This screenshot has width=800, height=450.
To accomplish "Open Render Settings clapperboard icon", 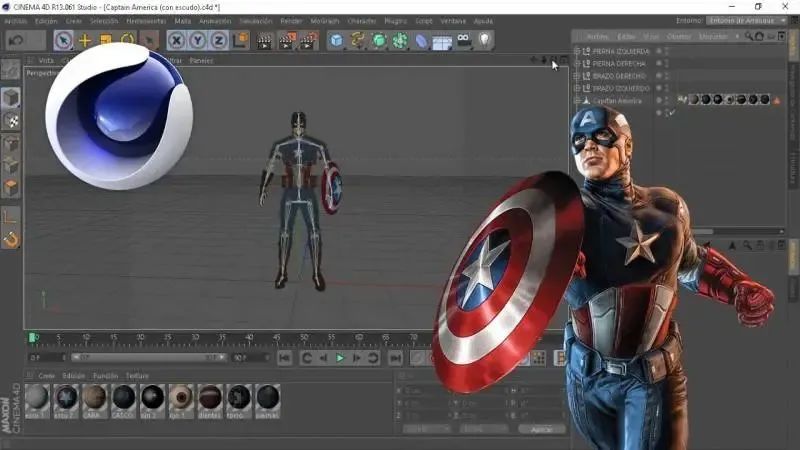I will [309, 41].
